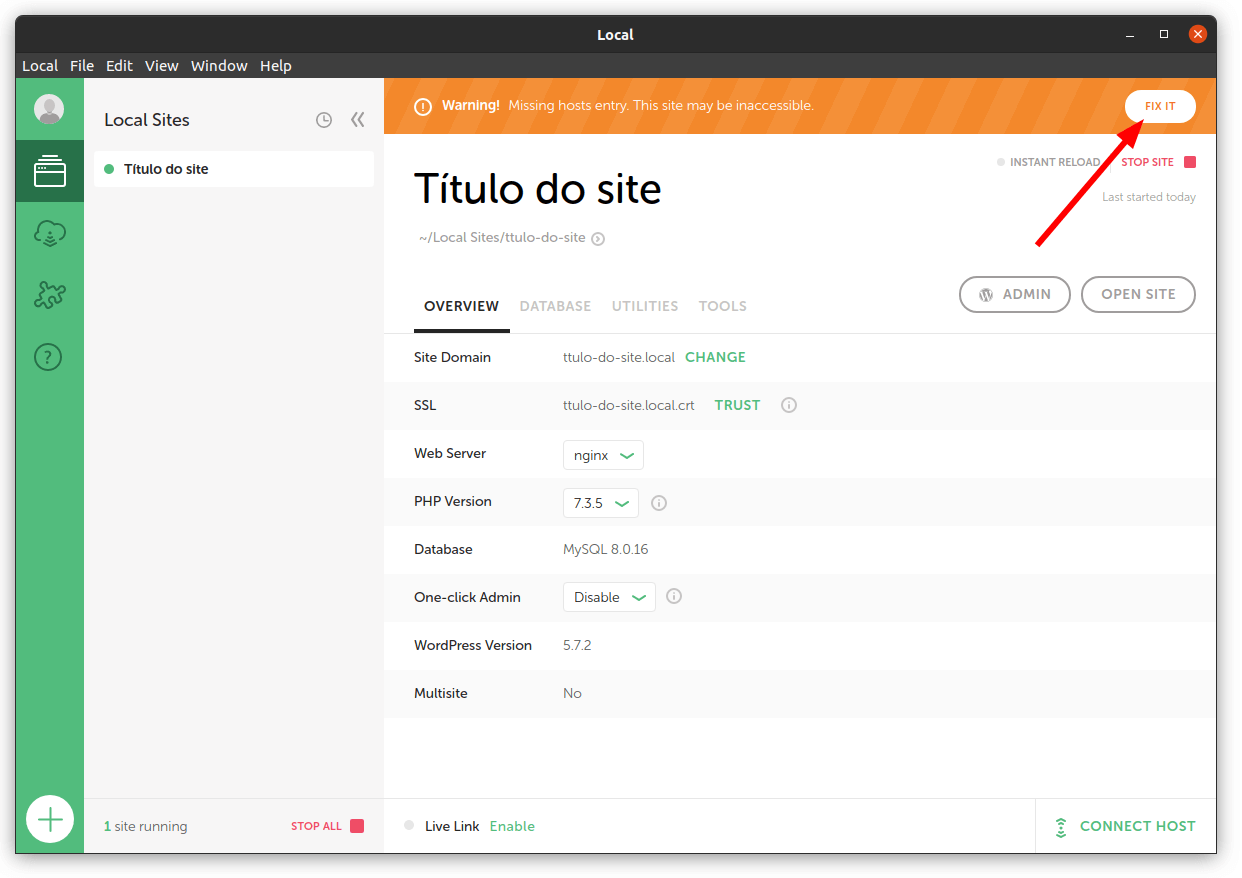Click the warning exclamation icon

[423, 106]
